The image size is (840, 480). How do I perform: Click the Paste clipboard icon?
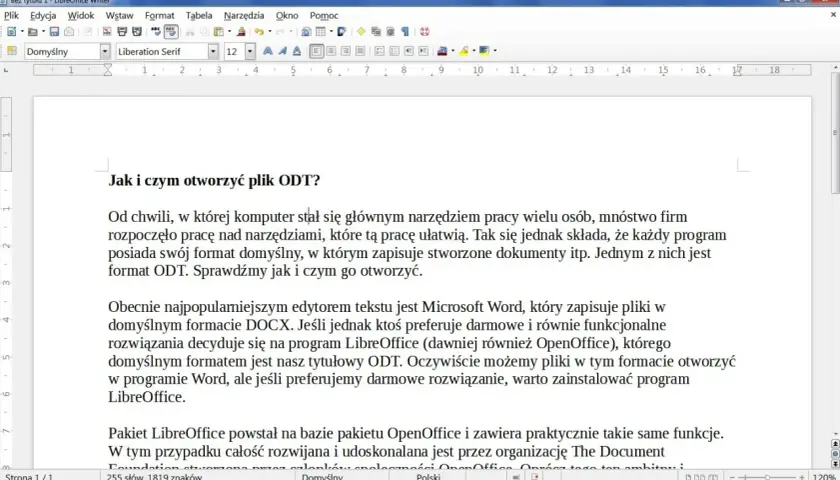[x=218, y=32]
